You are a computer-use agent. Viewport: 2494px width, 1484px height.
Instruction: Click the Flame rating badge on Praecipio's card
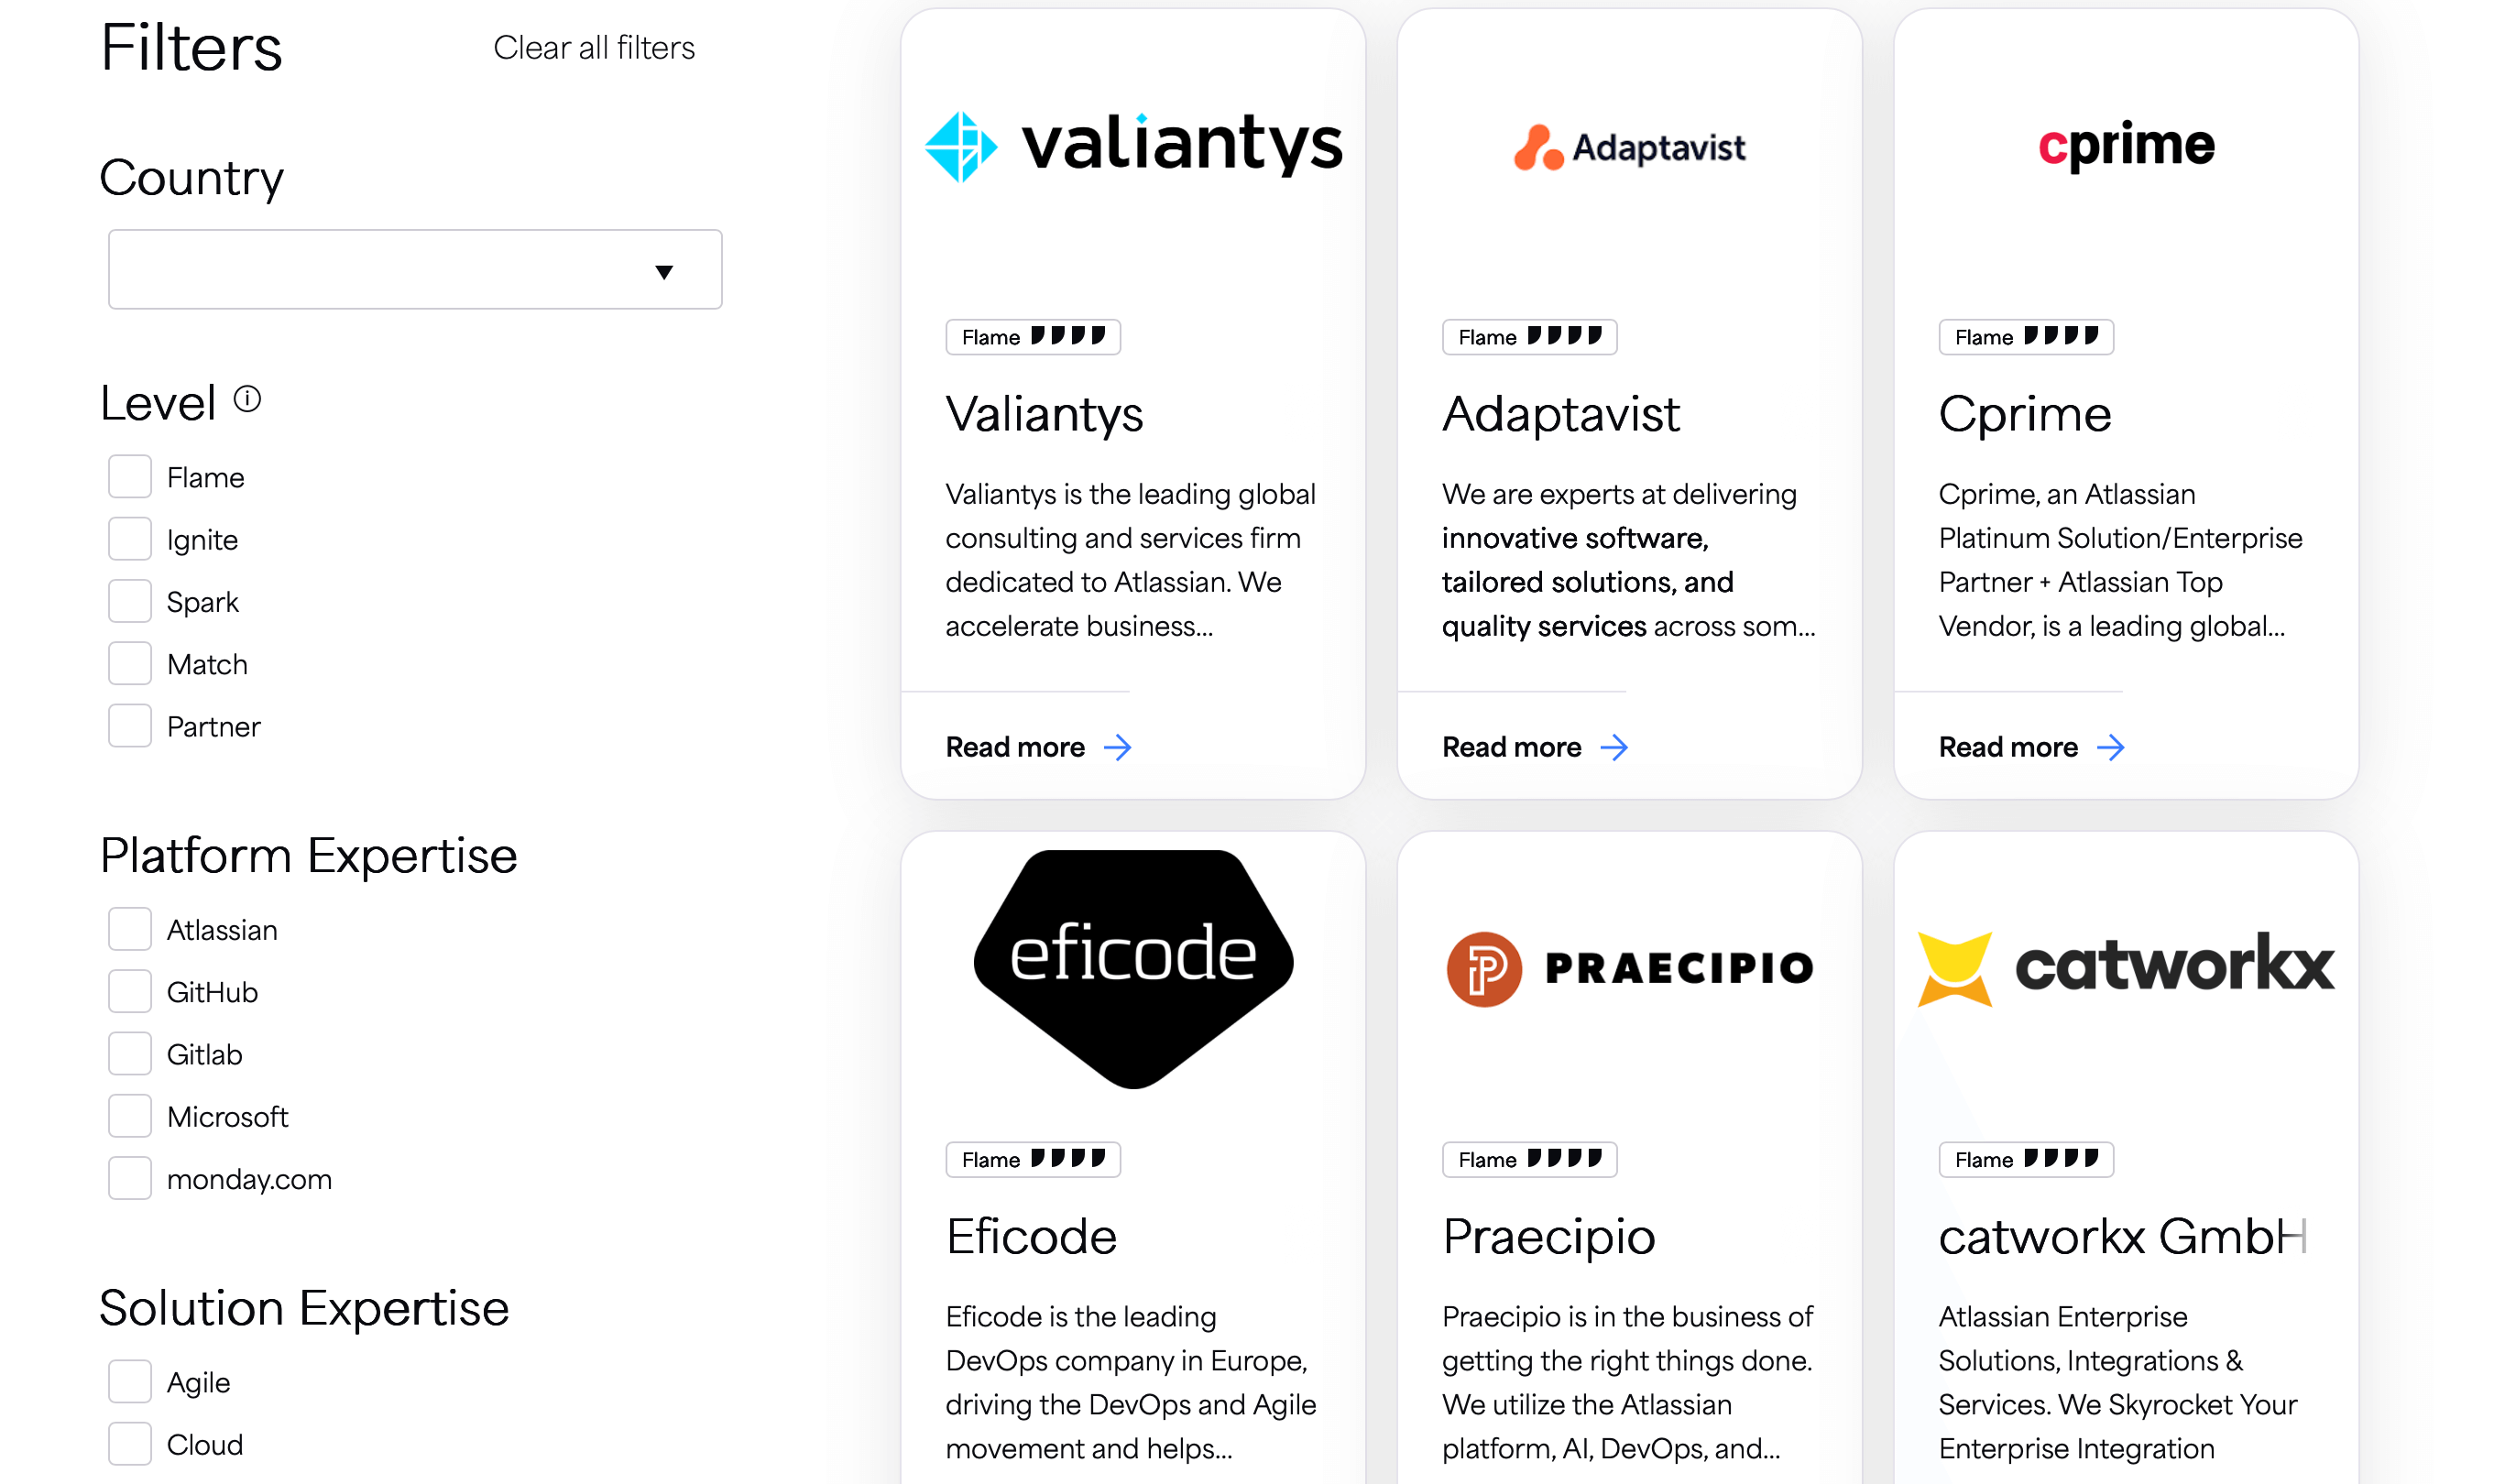tap(1528, 1159)
